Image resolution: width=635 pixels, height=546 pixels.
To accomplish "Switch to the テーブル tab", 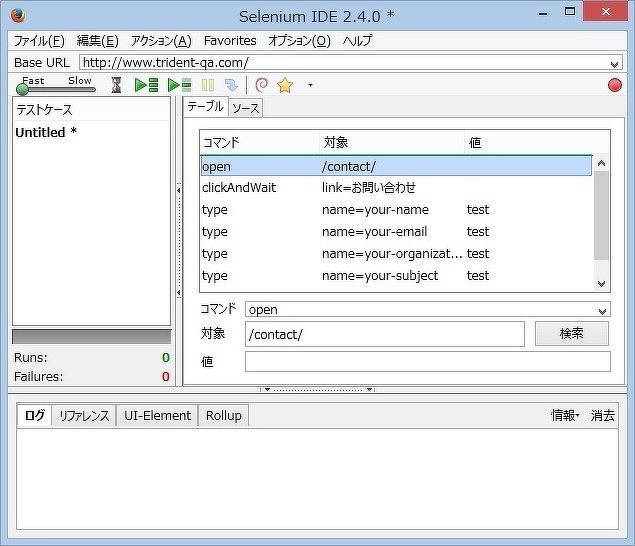I will 205,107.
